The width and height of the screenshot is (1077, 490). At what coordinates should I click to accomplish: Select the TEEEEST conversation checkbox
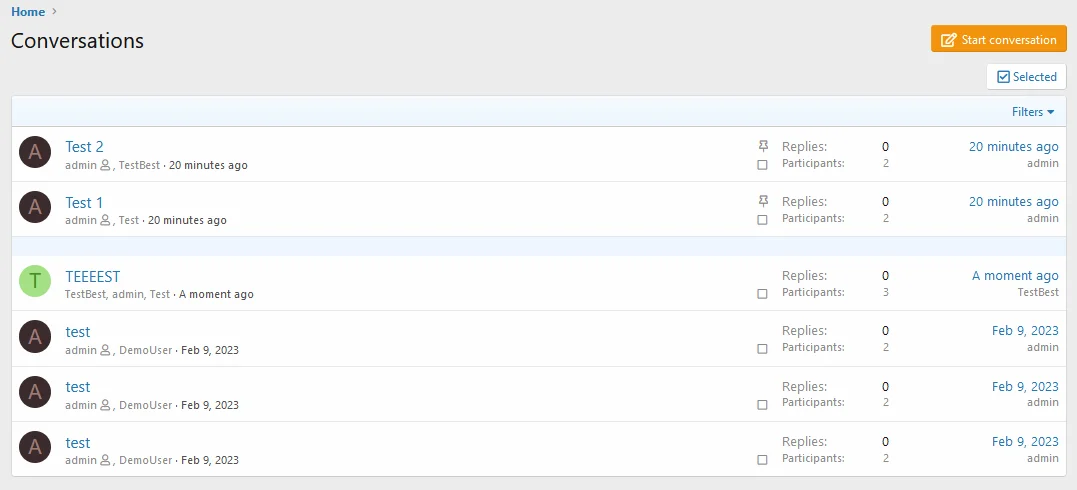coord(762,293)
